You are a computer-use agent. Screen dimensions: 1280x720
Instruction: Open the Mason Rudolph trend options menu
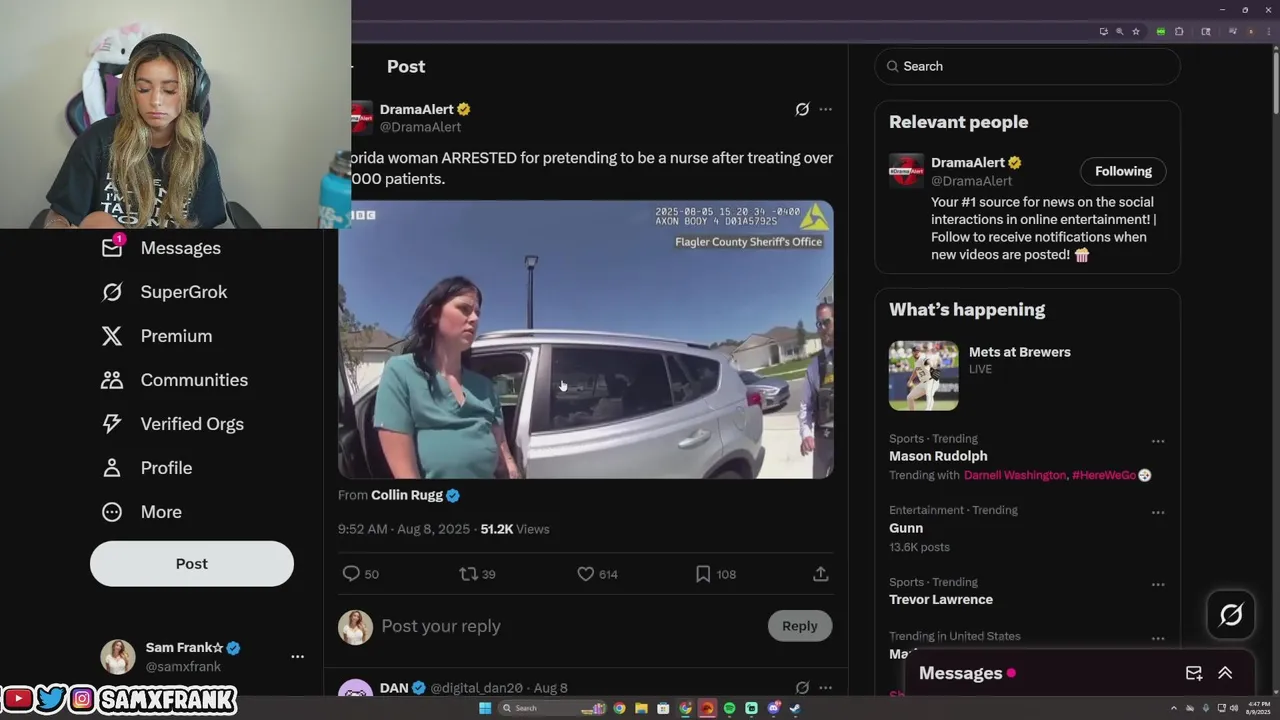point(1158,441)
